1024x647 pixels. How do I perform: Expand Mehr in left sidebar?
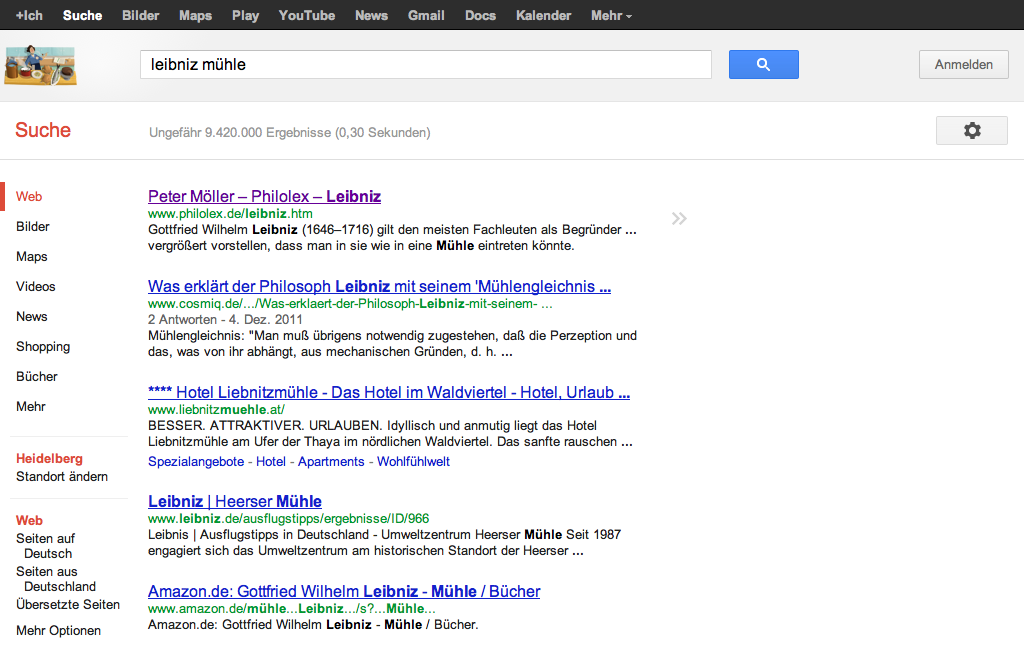[x=31, y=407]
